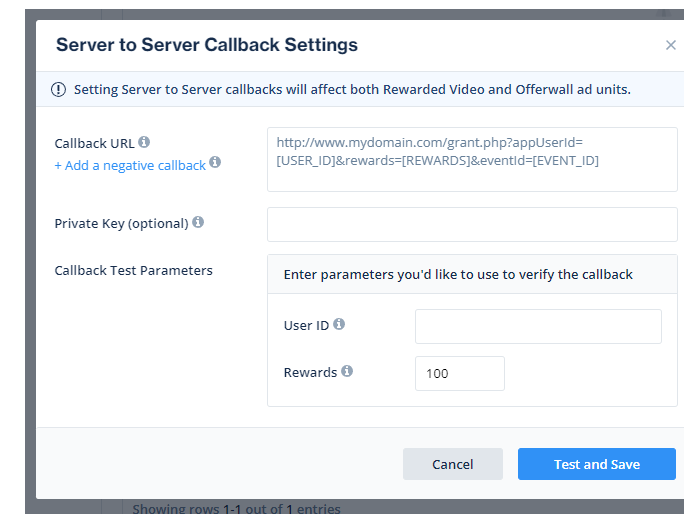Select the User ID test parameter field

[538, 326]
